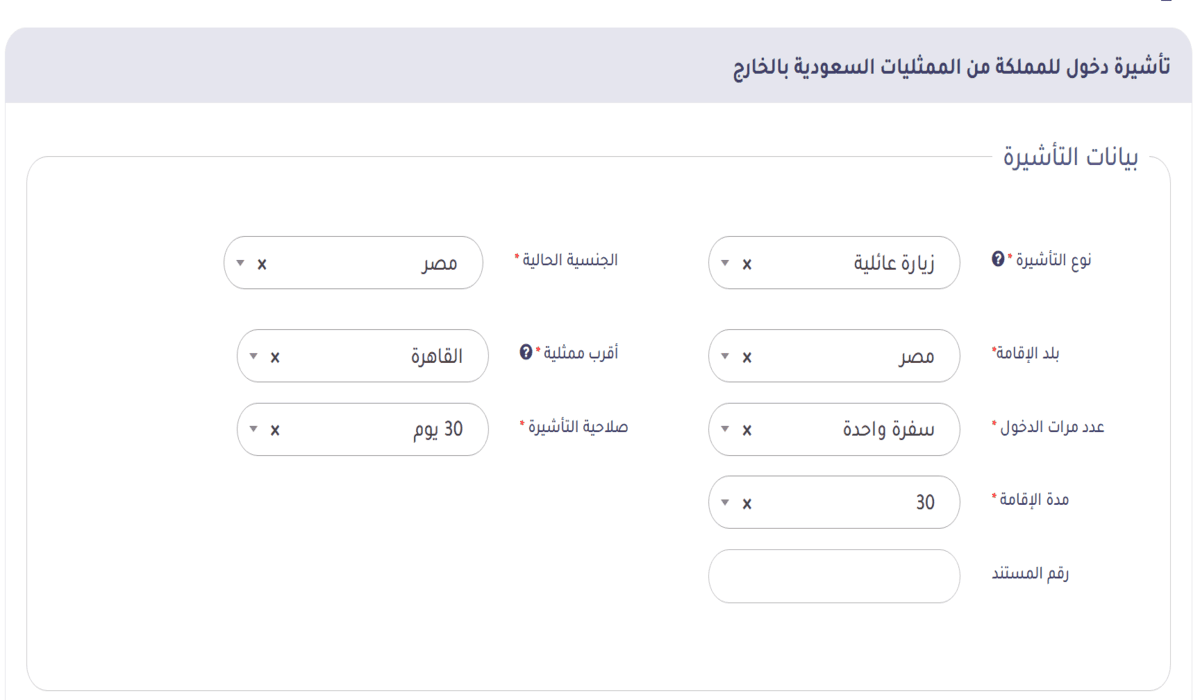Click the رقم المستند input field
This screenshot has height=700, width=1200.
834,576
